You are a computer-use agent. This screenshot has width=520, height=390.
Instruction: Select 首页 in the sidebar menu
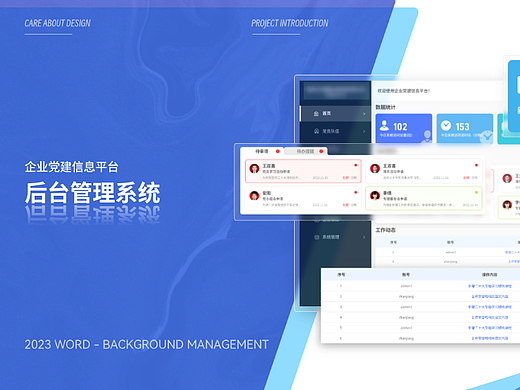(x=335, y=114)
